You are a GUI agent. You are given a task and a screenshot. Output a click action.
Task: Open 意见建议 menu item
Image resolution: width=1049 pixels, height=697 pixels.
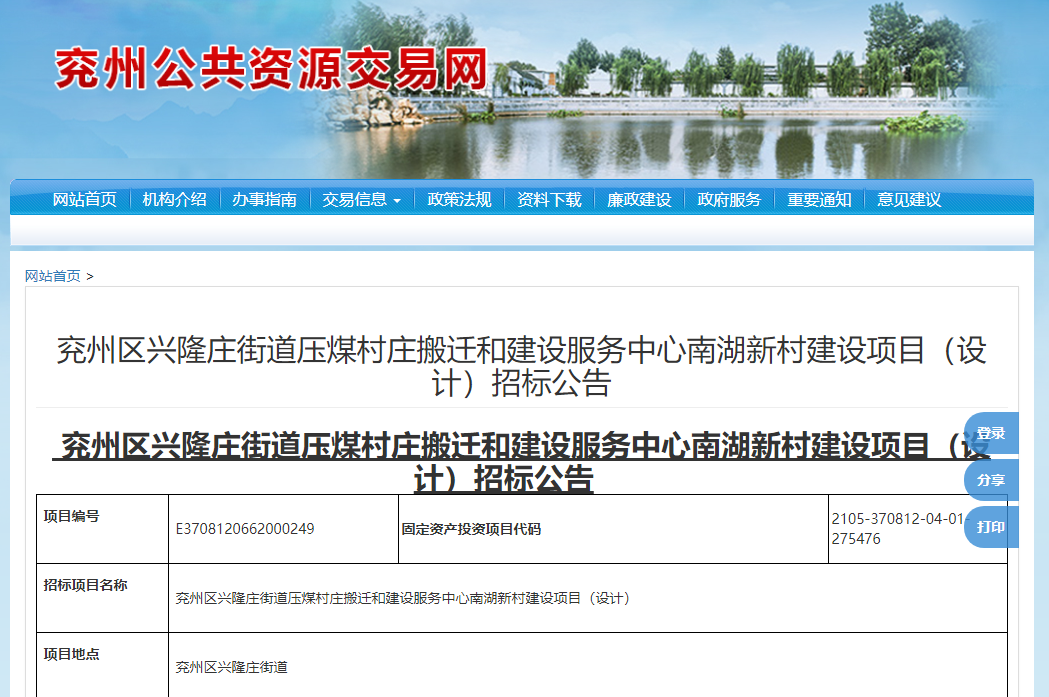[909, 199]
